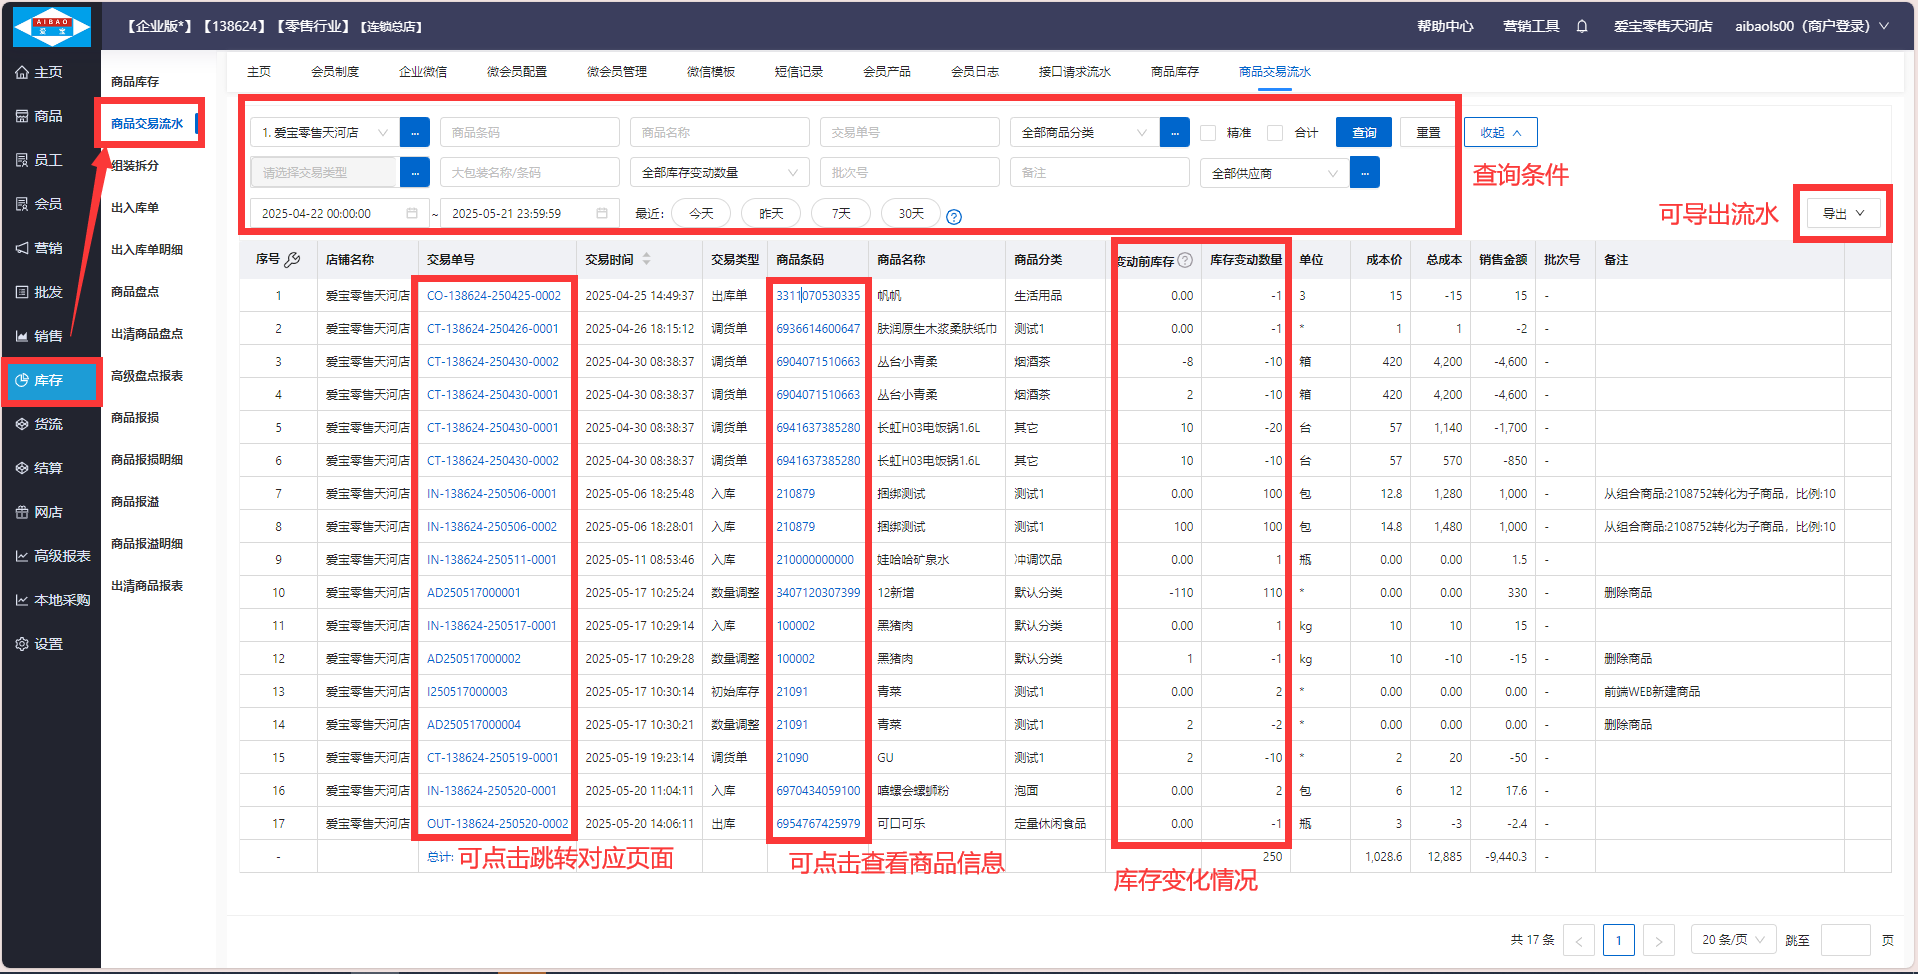Open account dropdown aibaols00 (商户登录)
Viewport: 1918px width, 974px height.
click(1811, 26)
